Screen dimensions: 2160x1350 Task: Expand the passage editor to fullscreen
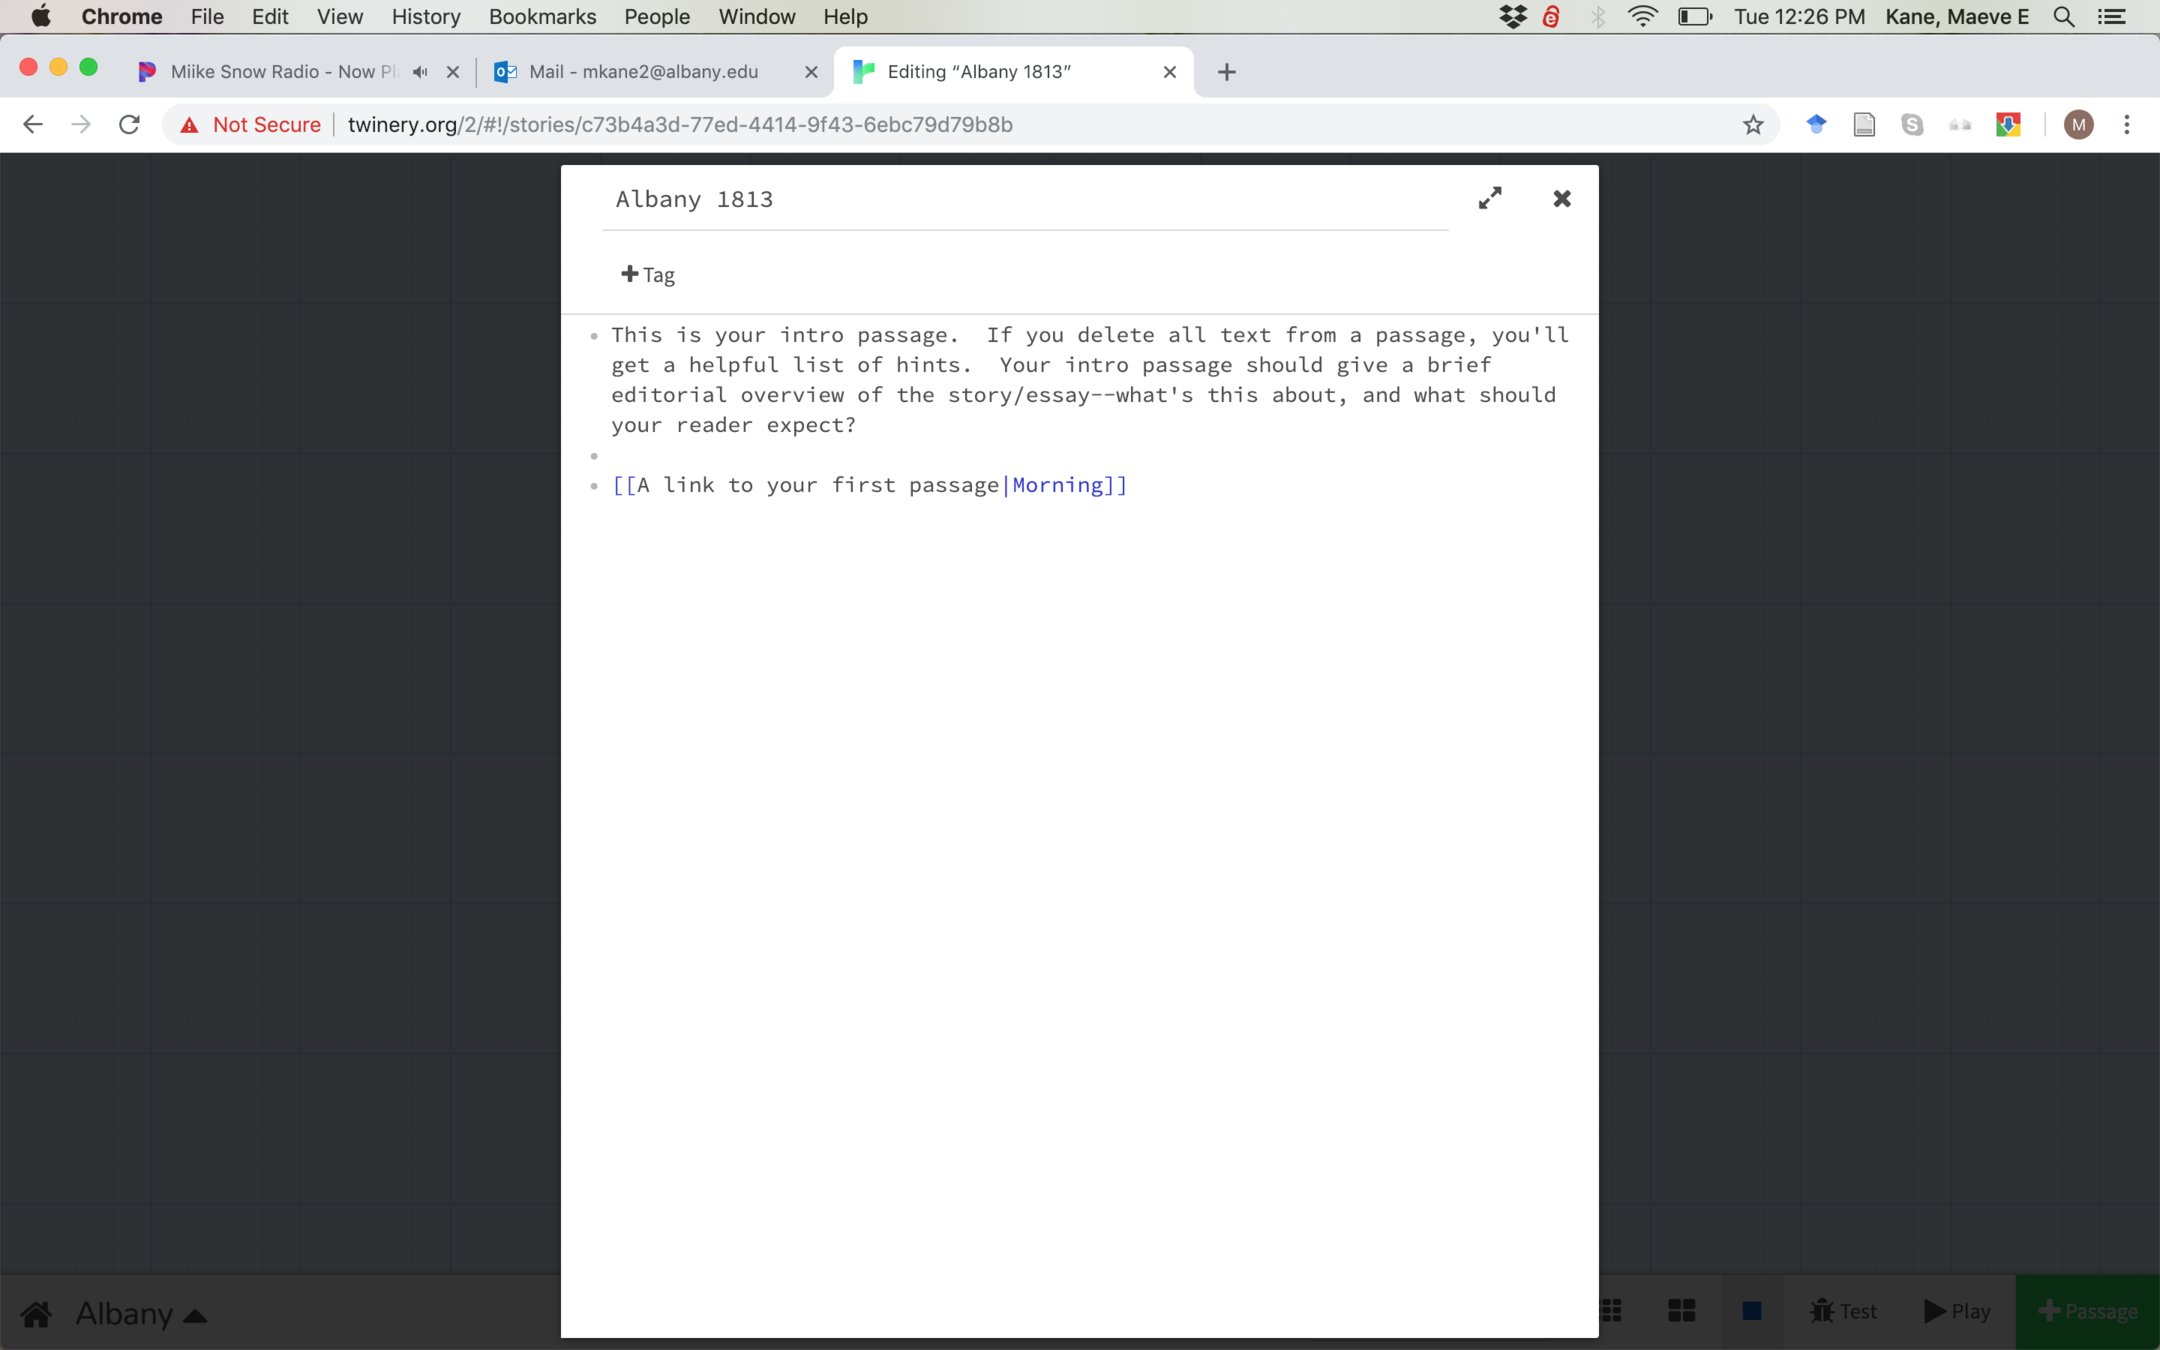coord(1490,198)
